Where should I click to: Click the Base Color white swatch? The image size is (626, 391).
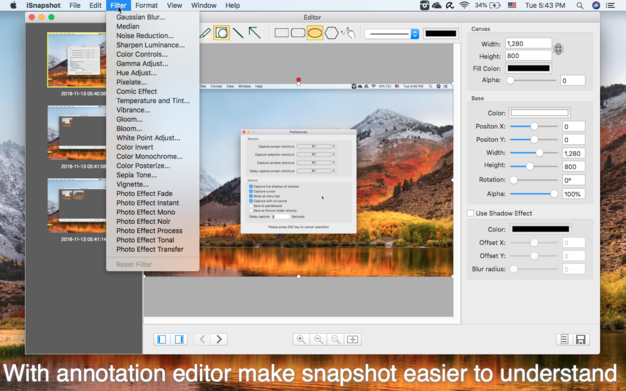coord(539,113)
